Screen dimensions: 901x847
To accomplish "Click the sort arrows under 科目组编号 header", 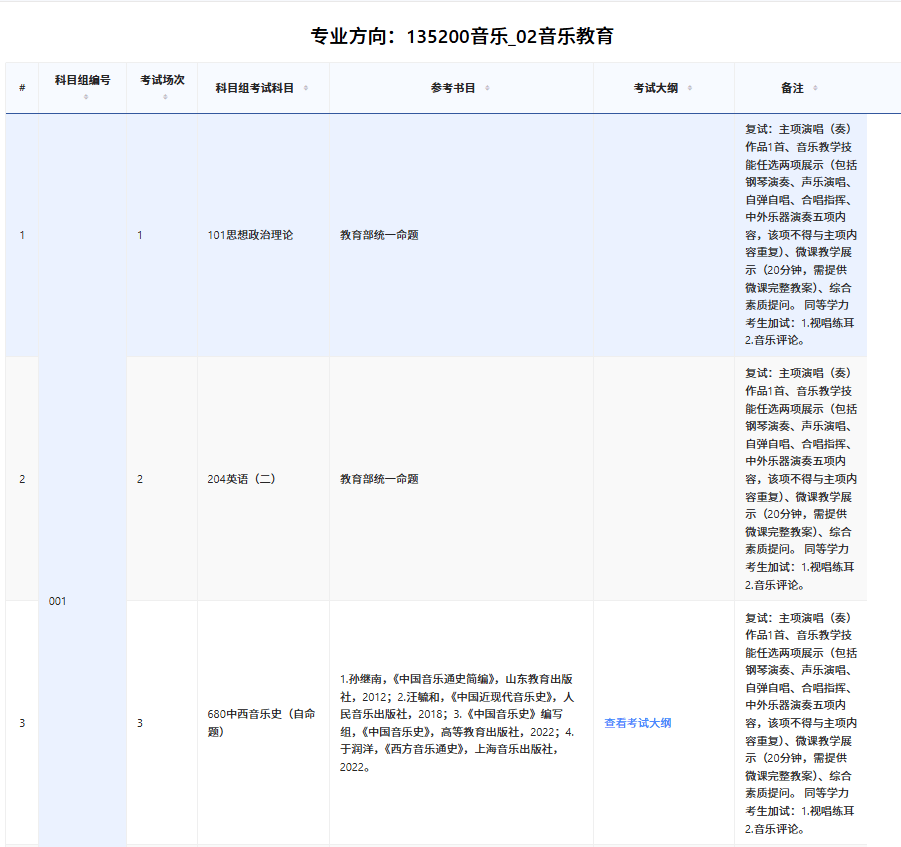I will coord(85,97).
